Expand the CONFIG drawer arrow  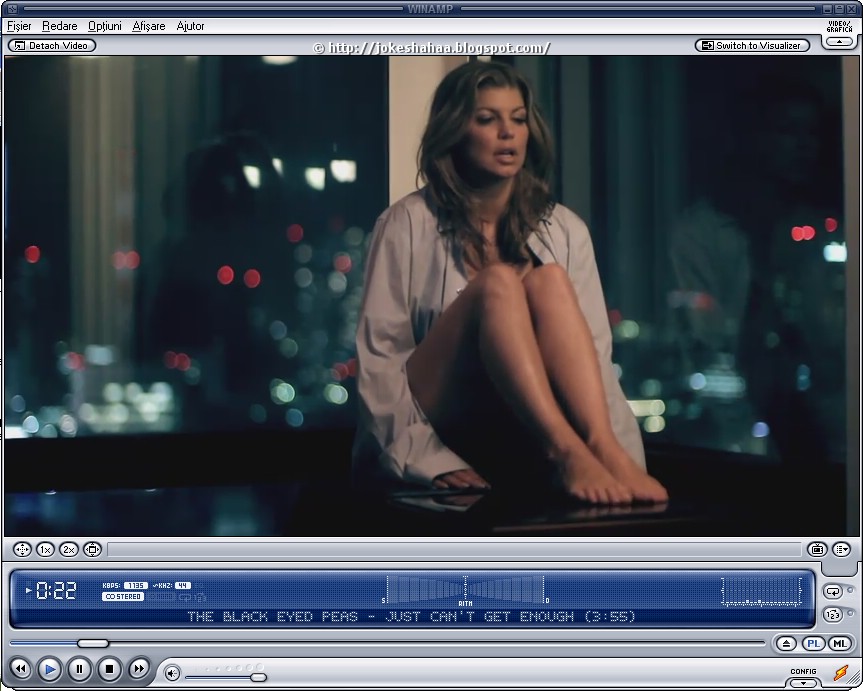(x=803, y=683)
